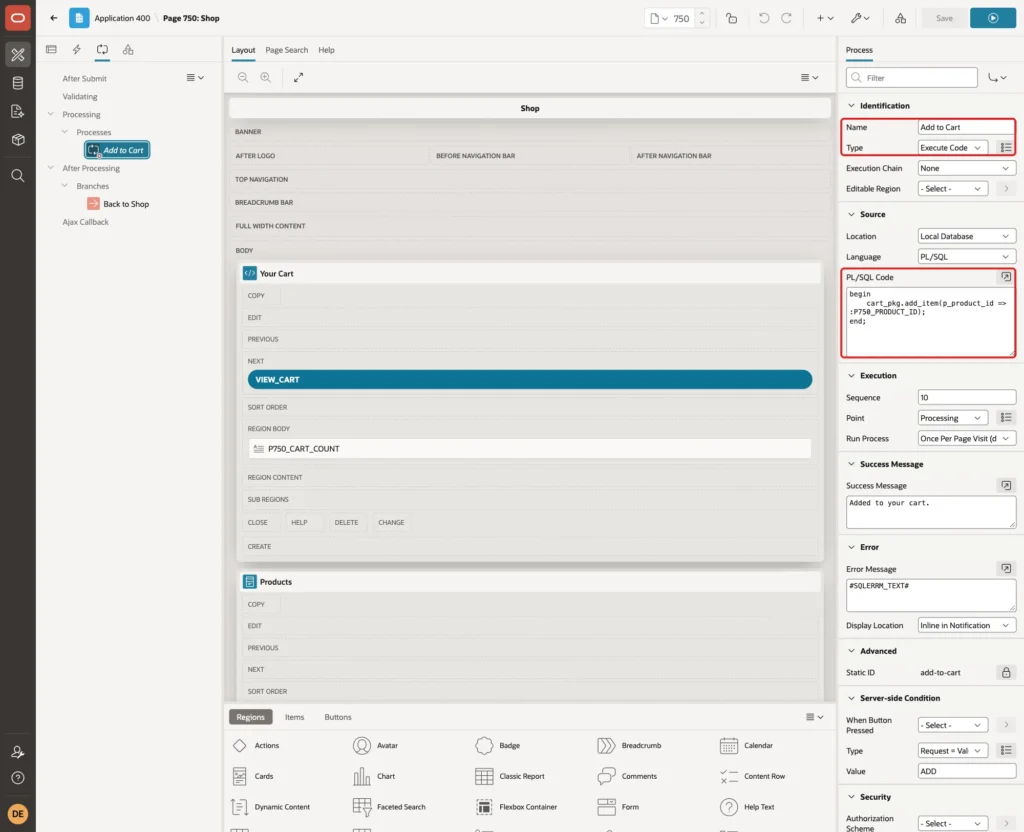The width and height of the screenshot is (1024, 832).
Task: Open the gallery options menu
Action: pyautogui.click(x=814, y=717)
